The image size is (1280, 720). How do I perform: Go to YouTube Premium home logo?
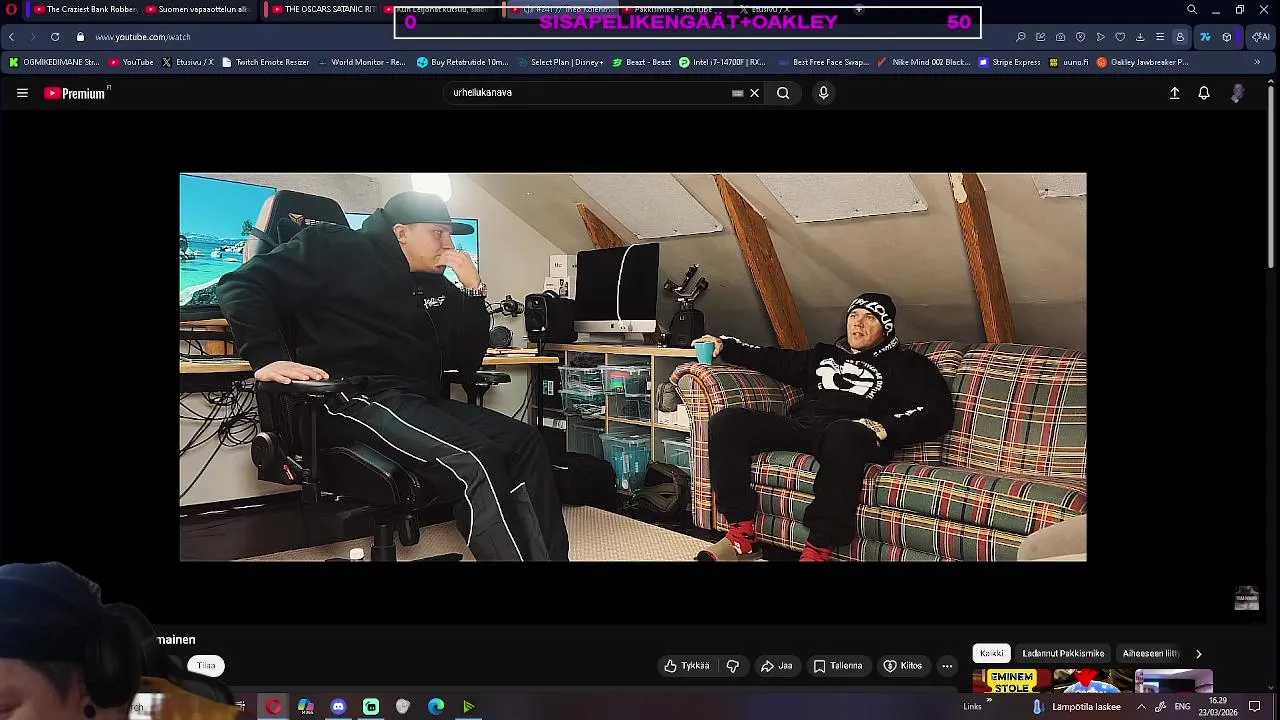click(x=76, y=93)
